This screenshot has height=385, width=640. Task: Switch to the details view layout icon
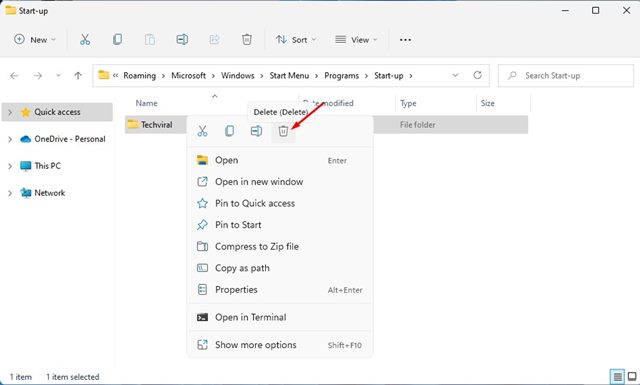coord(617,376)
